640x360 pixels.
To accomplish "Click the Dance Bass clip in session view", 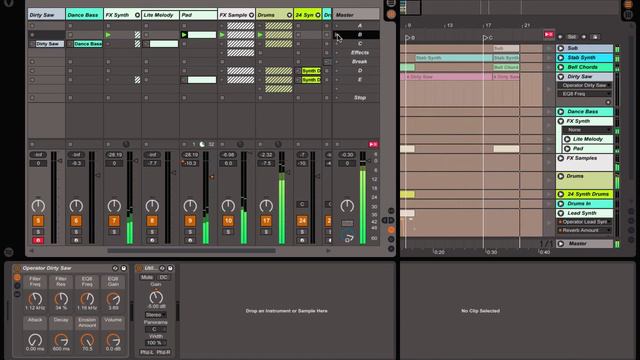I will [x=88, y=44].
